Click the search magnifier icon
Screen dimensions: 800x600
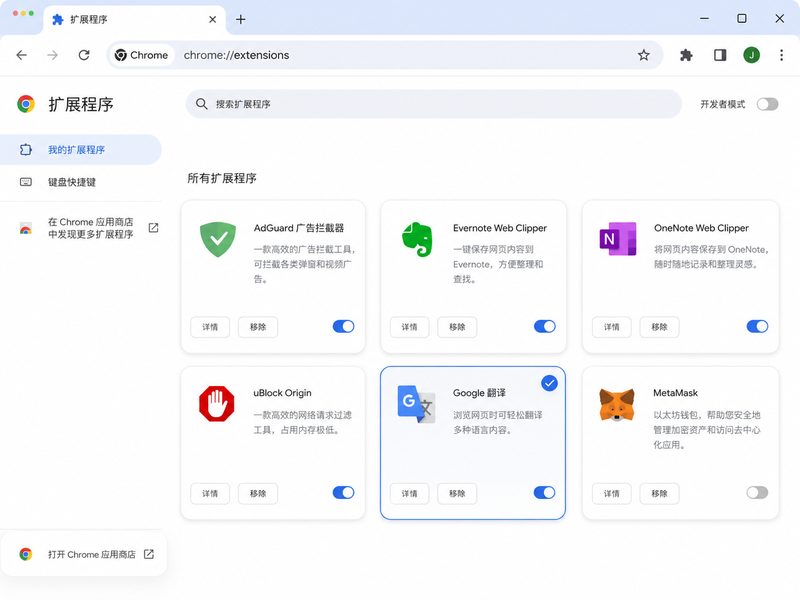coord(202,104)
